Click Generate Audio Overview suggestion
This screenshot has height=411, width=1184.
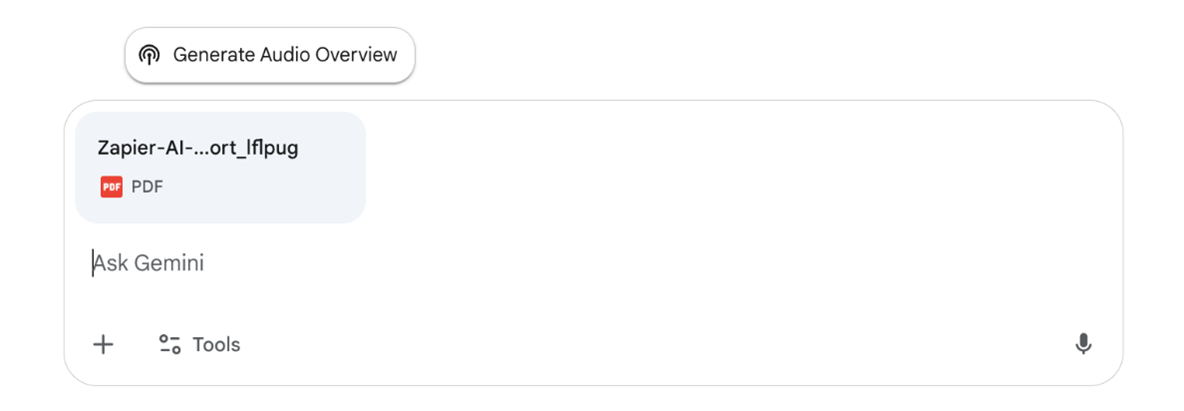(270, 55)
